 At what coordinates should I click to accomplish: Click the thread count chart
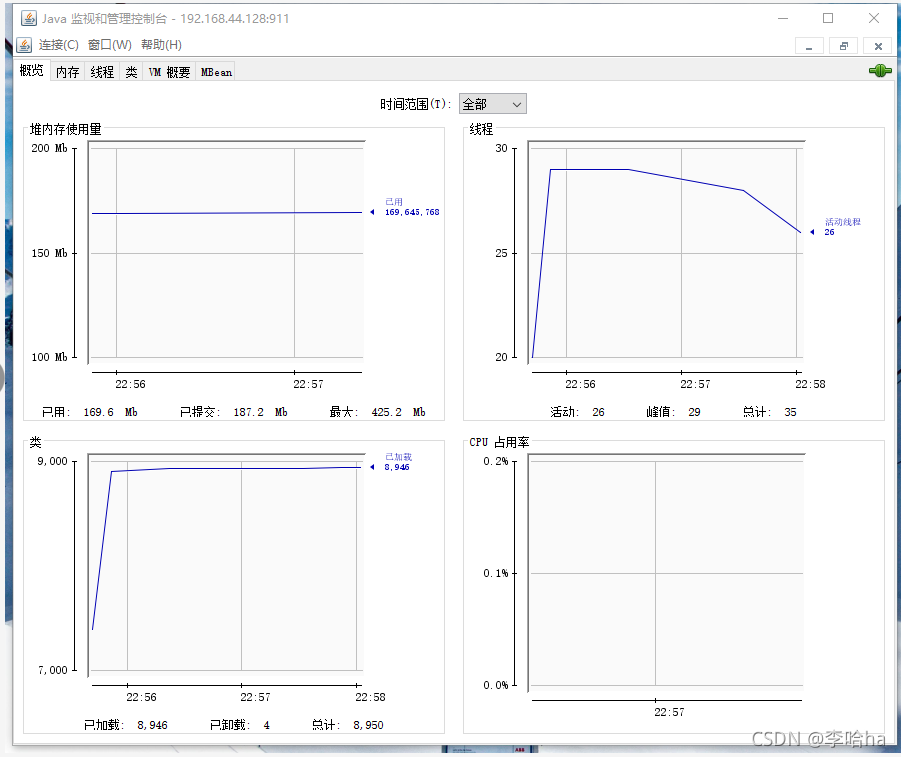coord(667,253)
